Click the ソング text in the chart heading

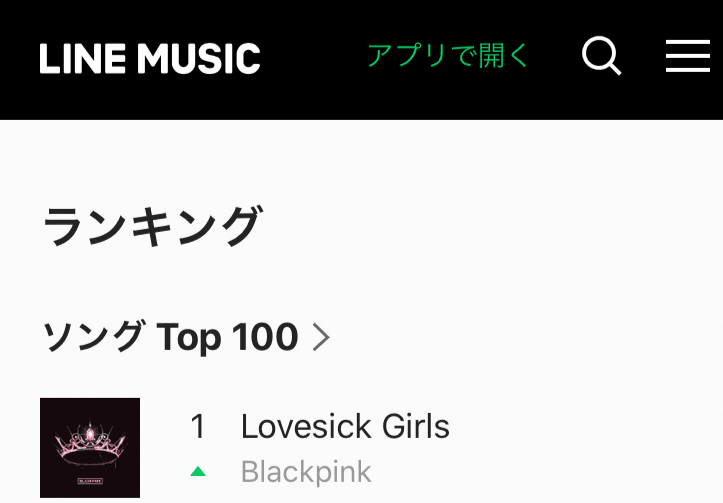point(93,338)
